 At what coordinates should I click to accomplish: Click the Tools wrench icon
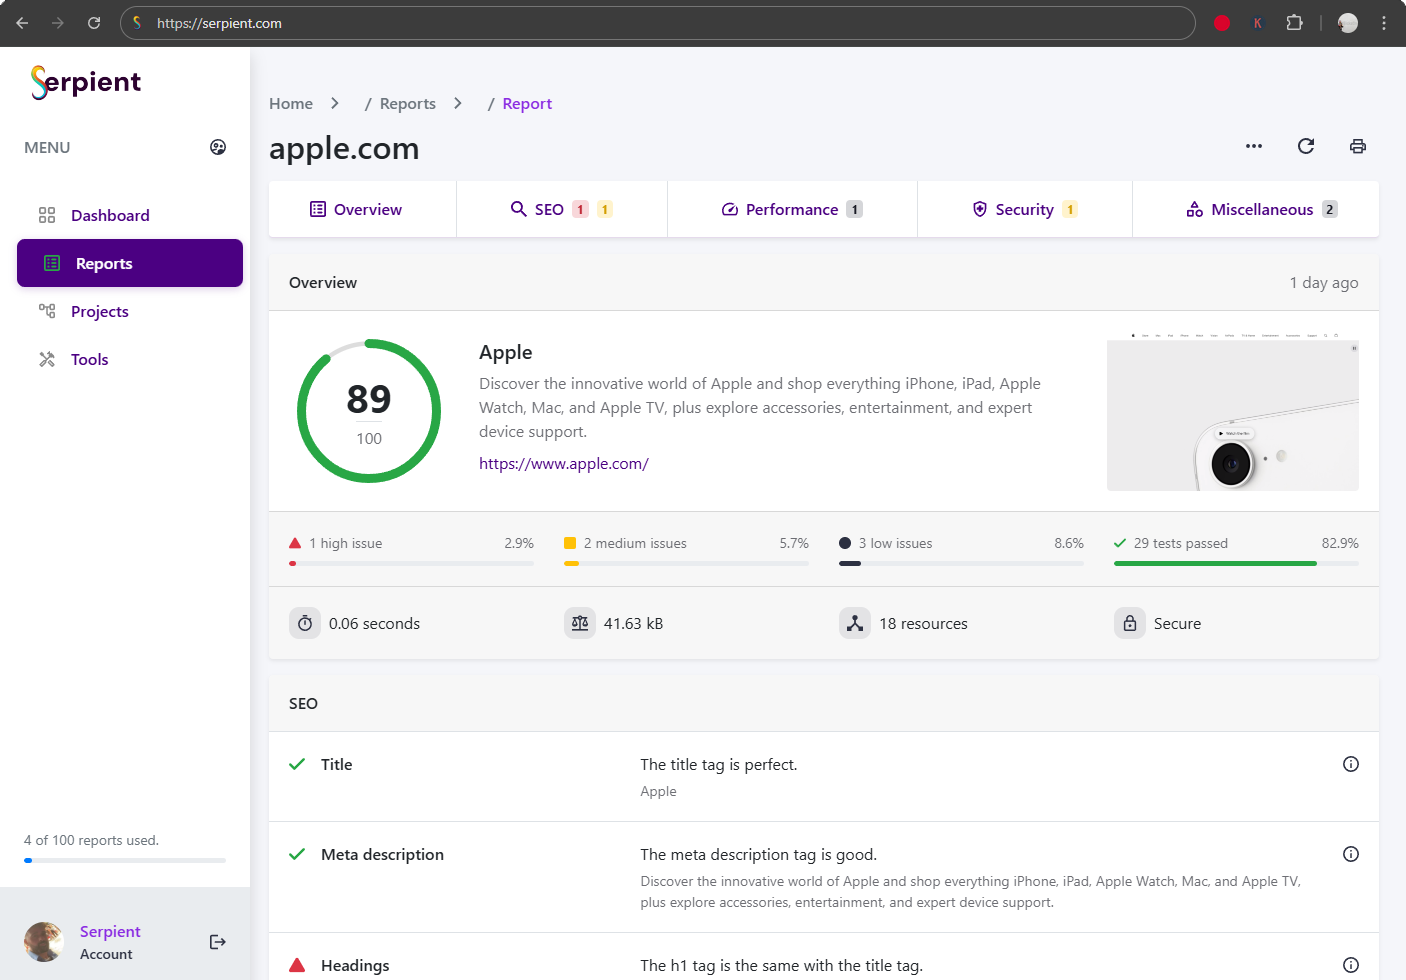[x=47, y=359]
